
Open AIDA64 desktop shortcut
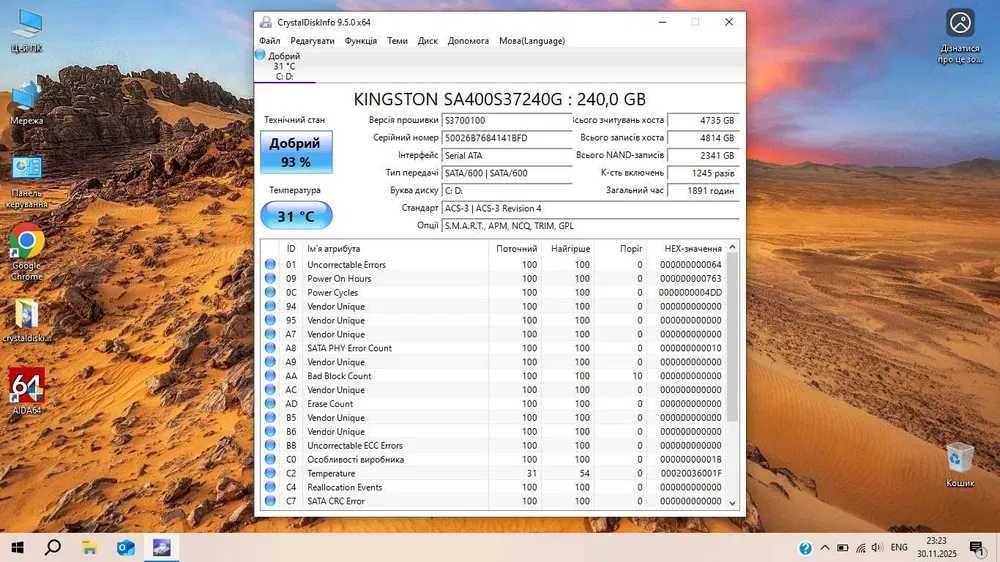click(27, 392)
